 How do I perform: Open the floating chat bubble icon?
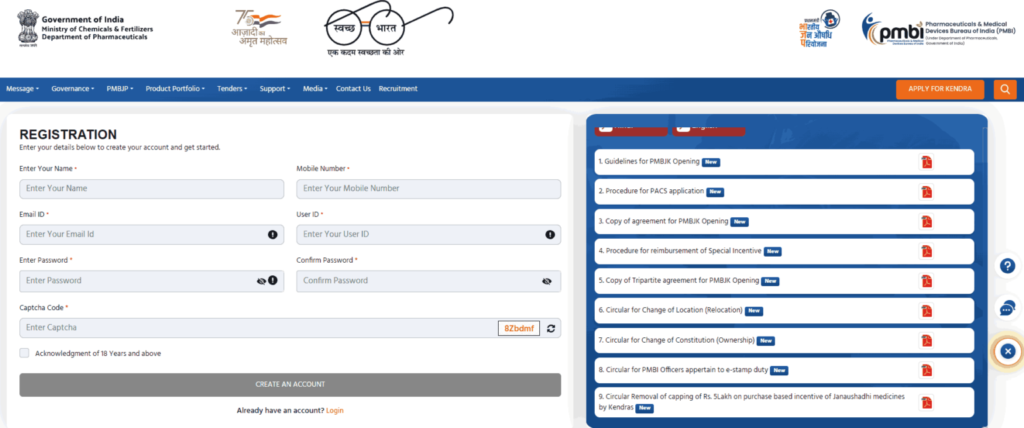point(1008,309)
